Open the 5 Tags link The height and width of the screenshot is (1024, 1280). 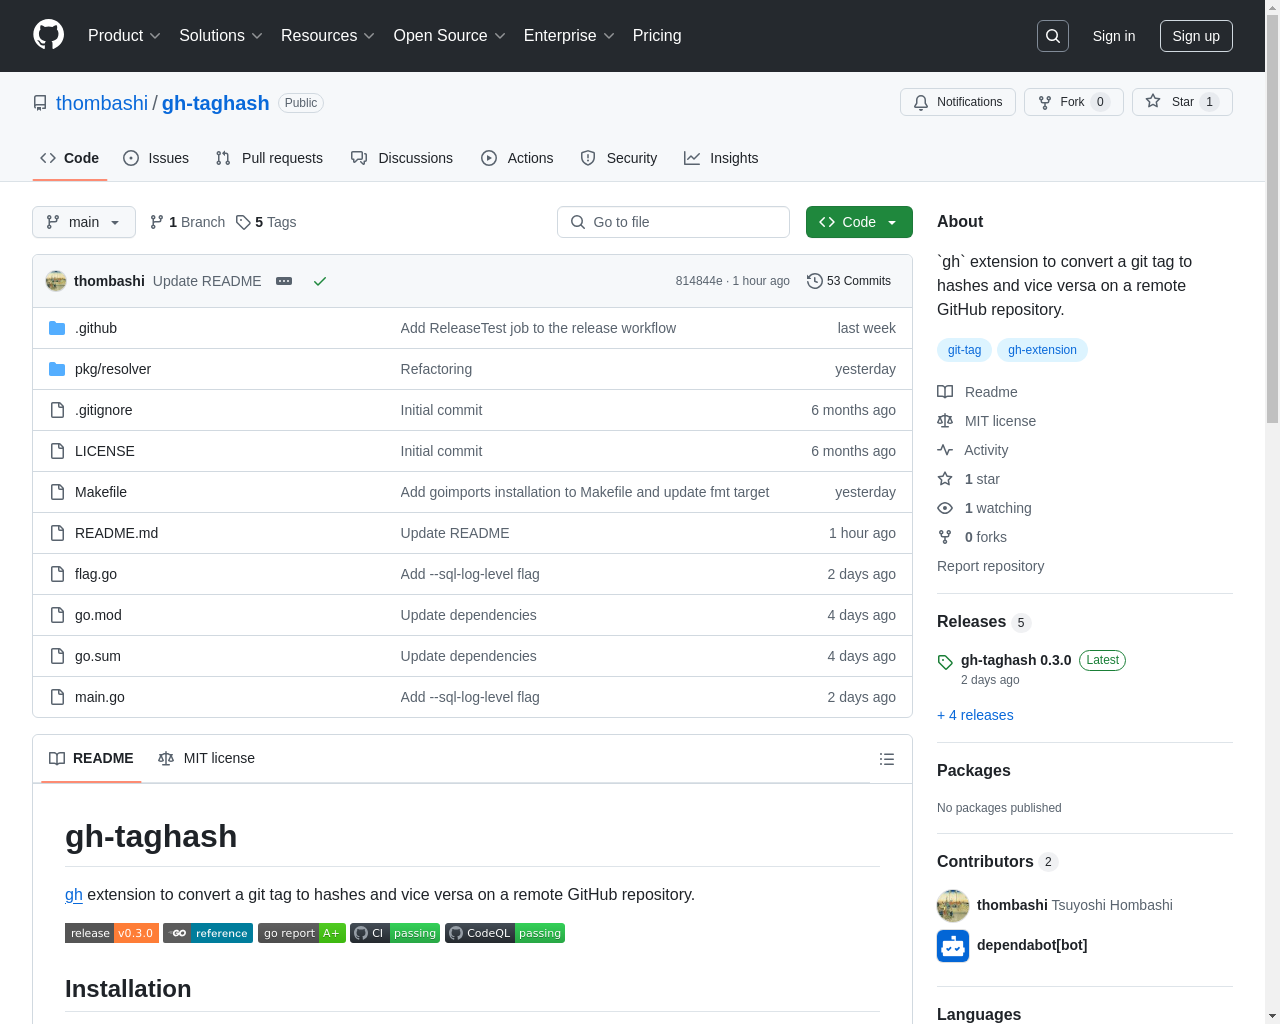click(x=266, y=222)
